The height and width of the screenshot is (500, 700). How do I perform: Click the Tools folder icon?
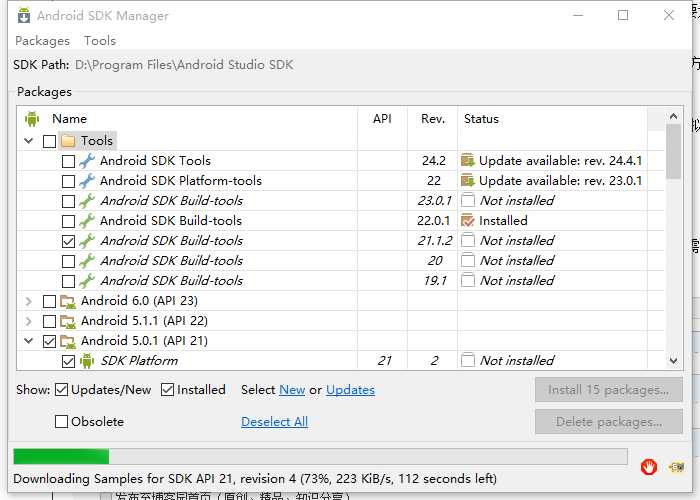(68, 141)
